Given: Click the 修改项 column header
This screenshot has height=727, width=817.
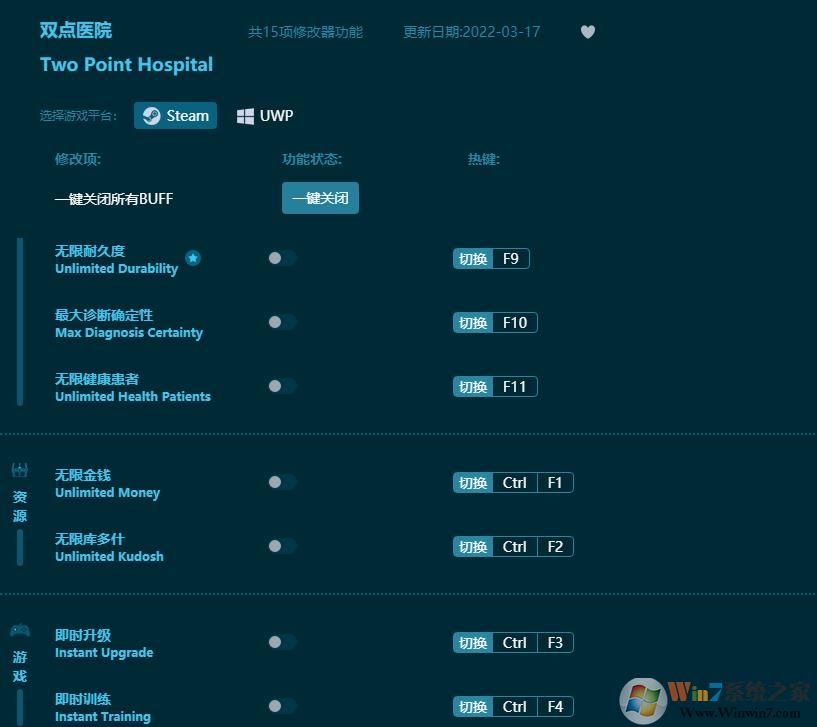Looking at the screenshot, I should click(x=78, y=159).
